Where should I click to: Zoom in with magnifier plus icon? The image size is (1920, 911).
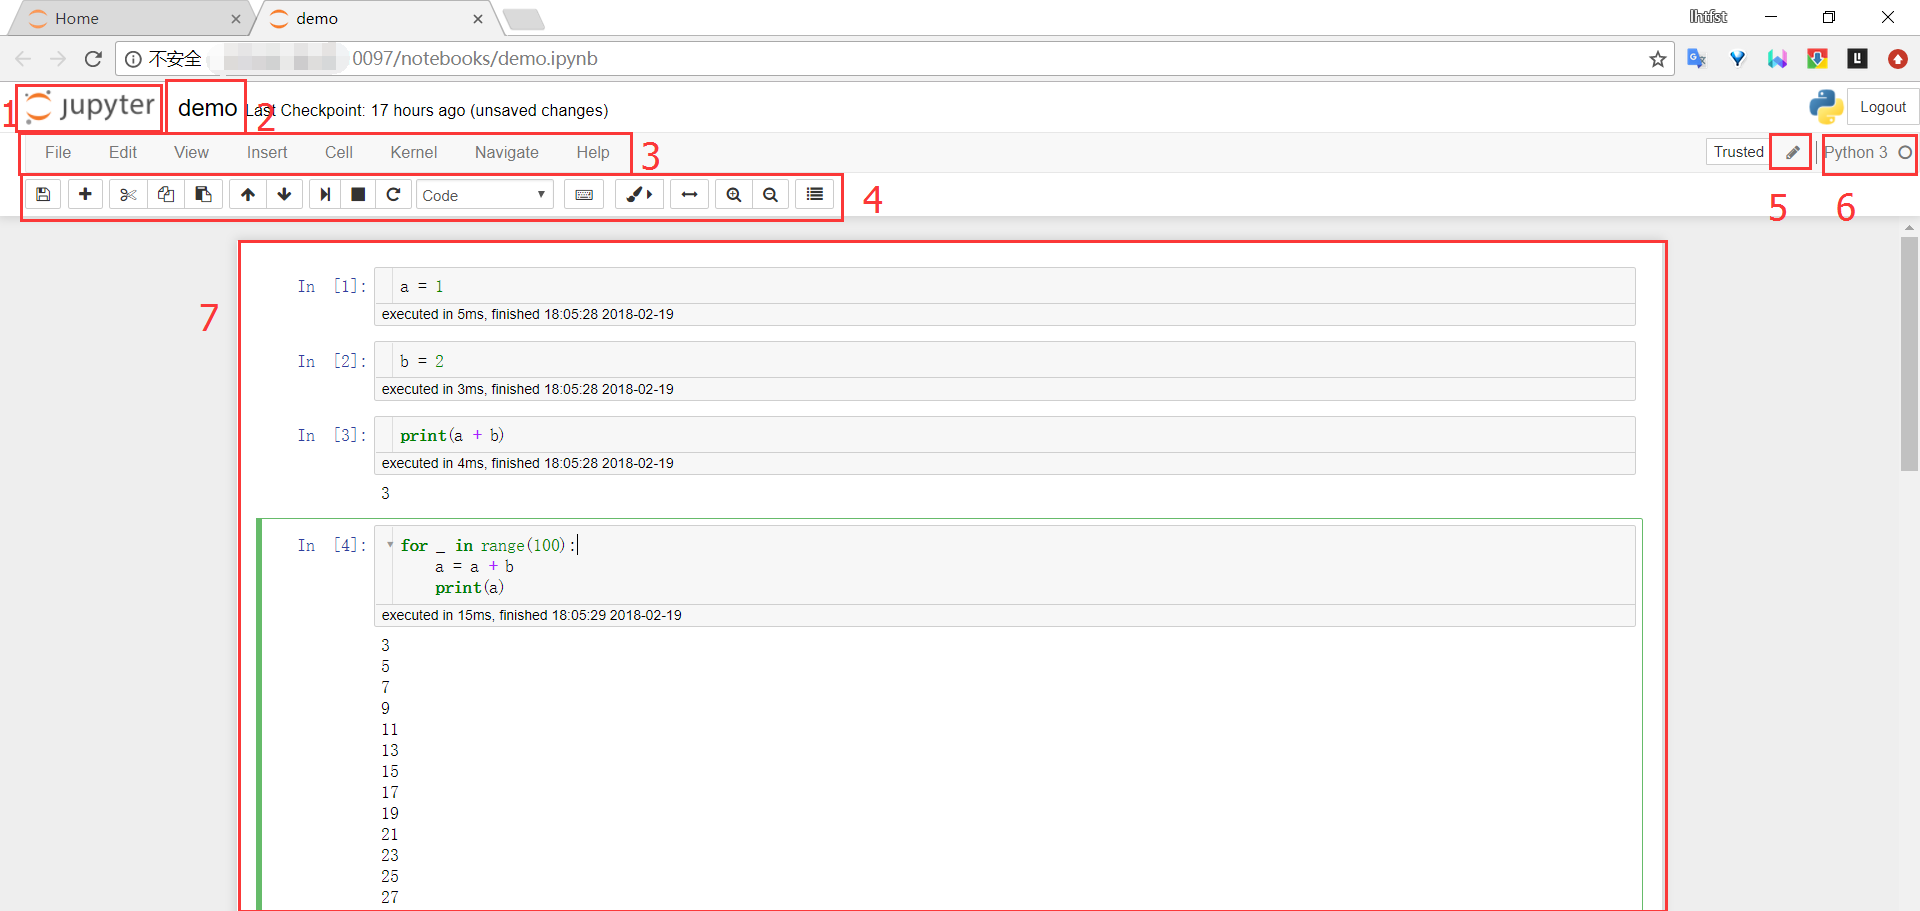pyautogui.click(x=734, y=194)
